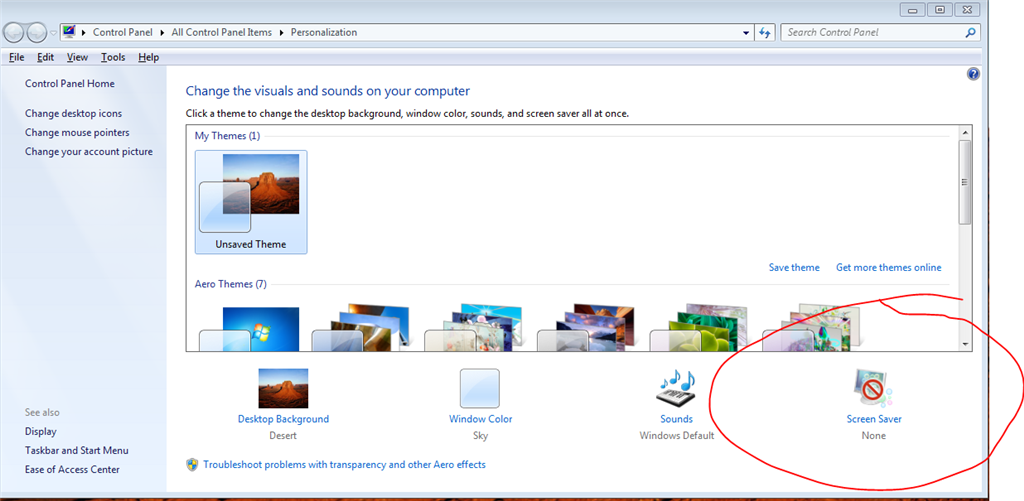Open the Desktop Background desert thumbnail

coord(283,388)
